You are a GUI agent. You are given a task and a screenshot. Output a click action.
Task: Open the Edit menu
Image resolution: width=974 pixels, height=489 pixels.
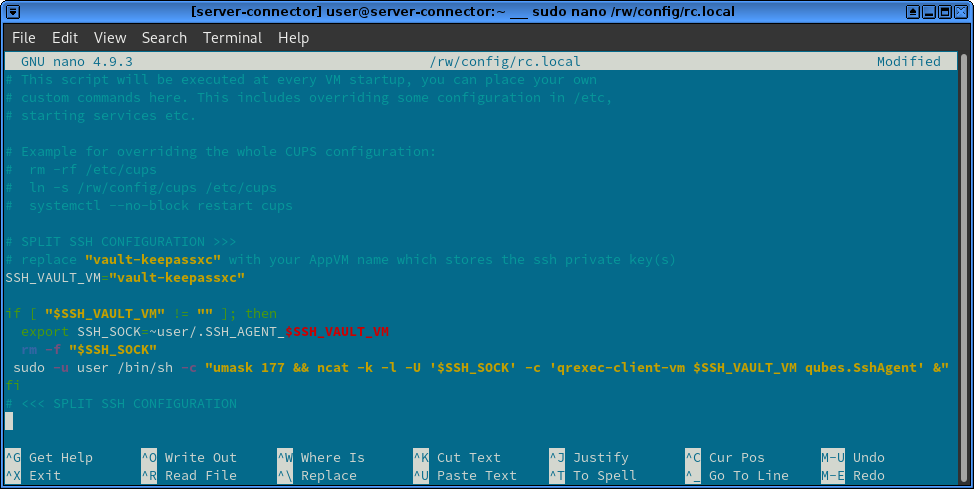coord(65,38)
